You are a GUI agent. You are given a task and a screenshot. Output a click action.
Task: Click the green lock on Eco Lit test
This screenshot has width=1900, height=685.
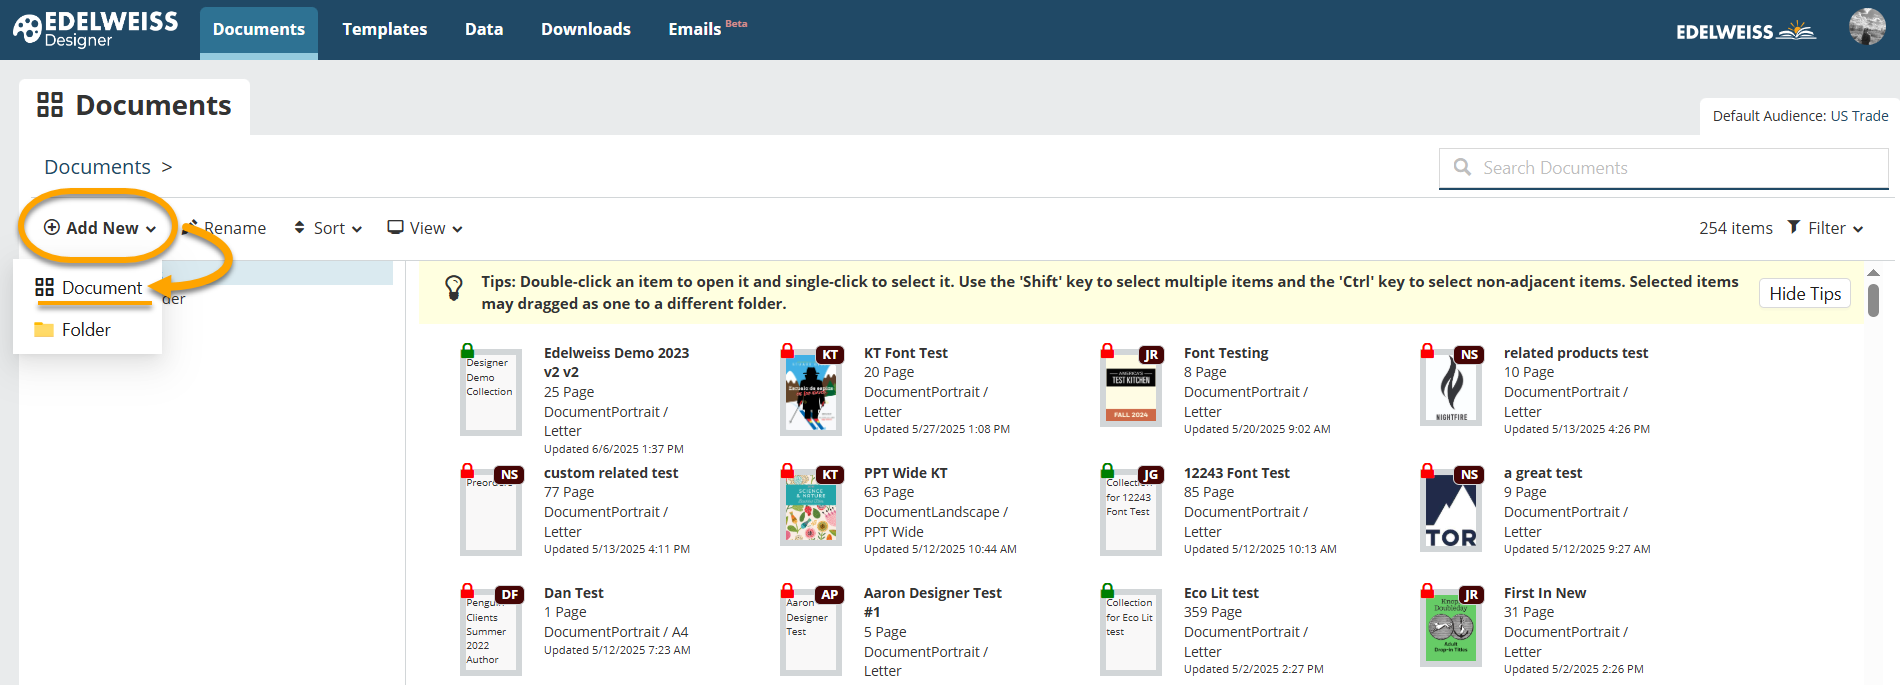(1107, 590)
